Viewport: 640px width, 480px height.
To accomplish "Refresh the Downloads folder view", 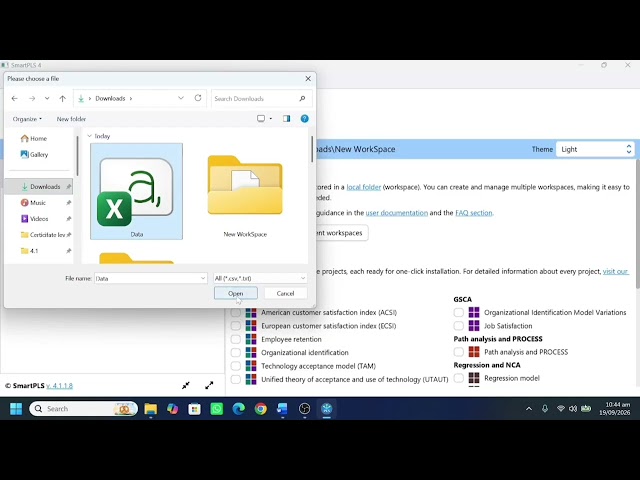I will tap(198, 98).
